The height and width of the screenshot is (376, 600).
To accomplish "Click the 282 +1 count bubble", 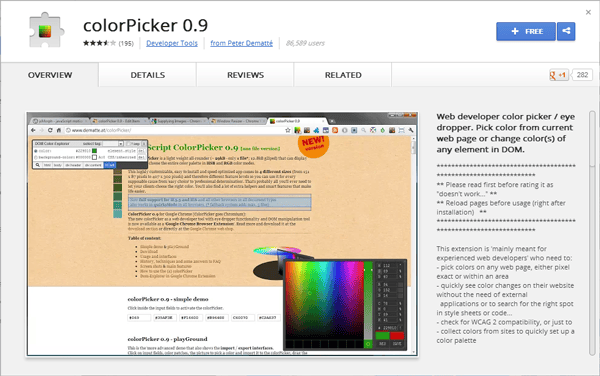I will point(582,75).
